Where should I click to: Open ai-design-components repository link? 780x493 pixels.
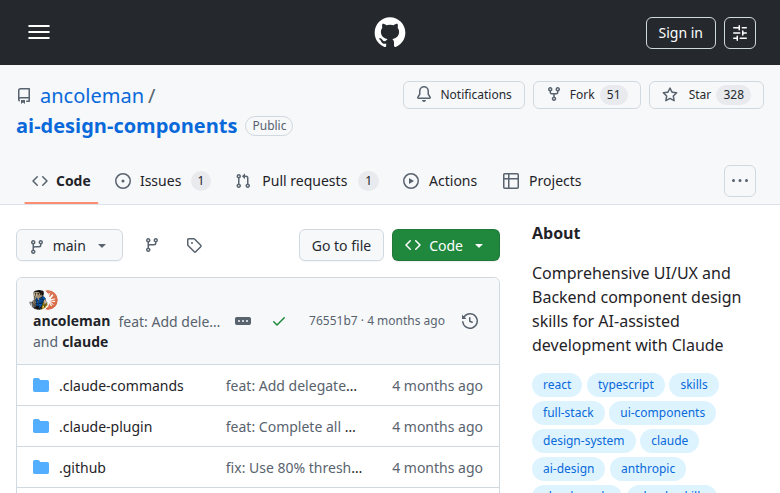pos(127,126)
